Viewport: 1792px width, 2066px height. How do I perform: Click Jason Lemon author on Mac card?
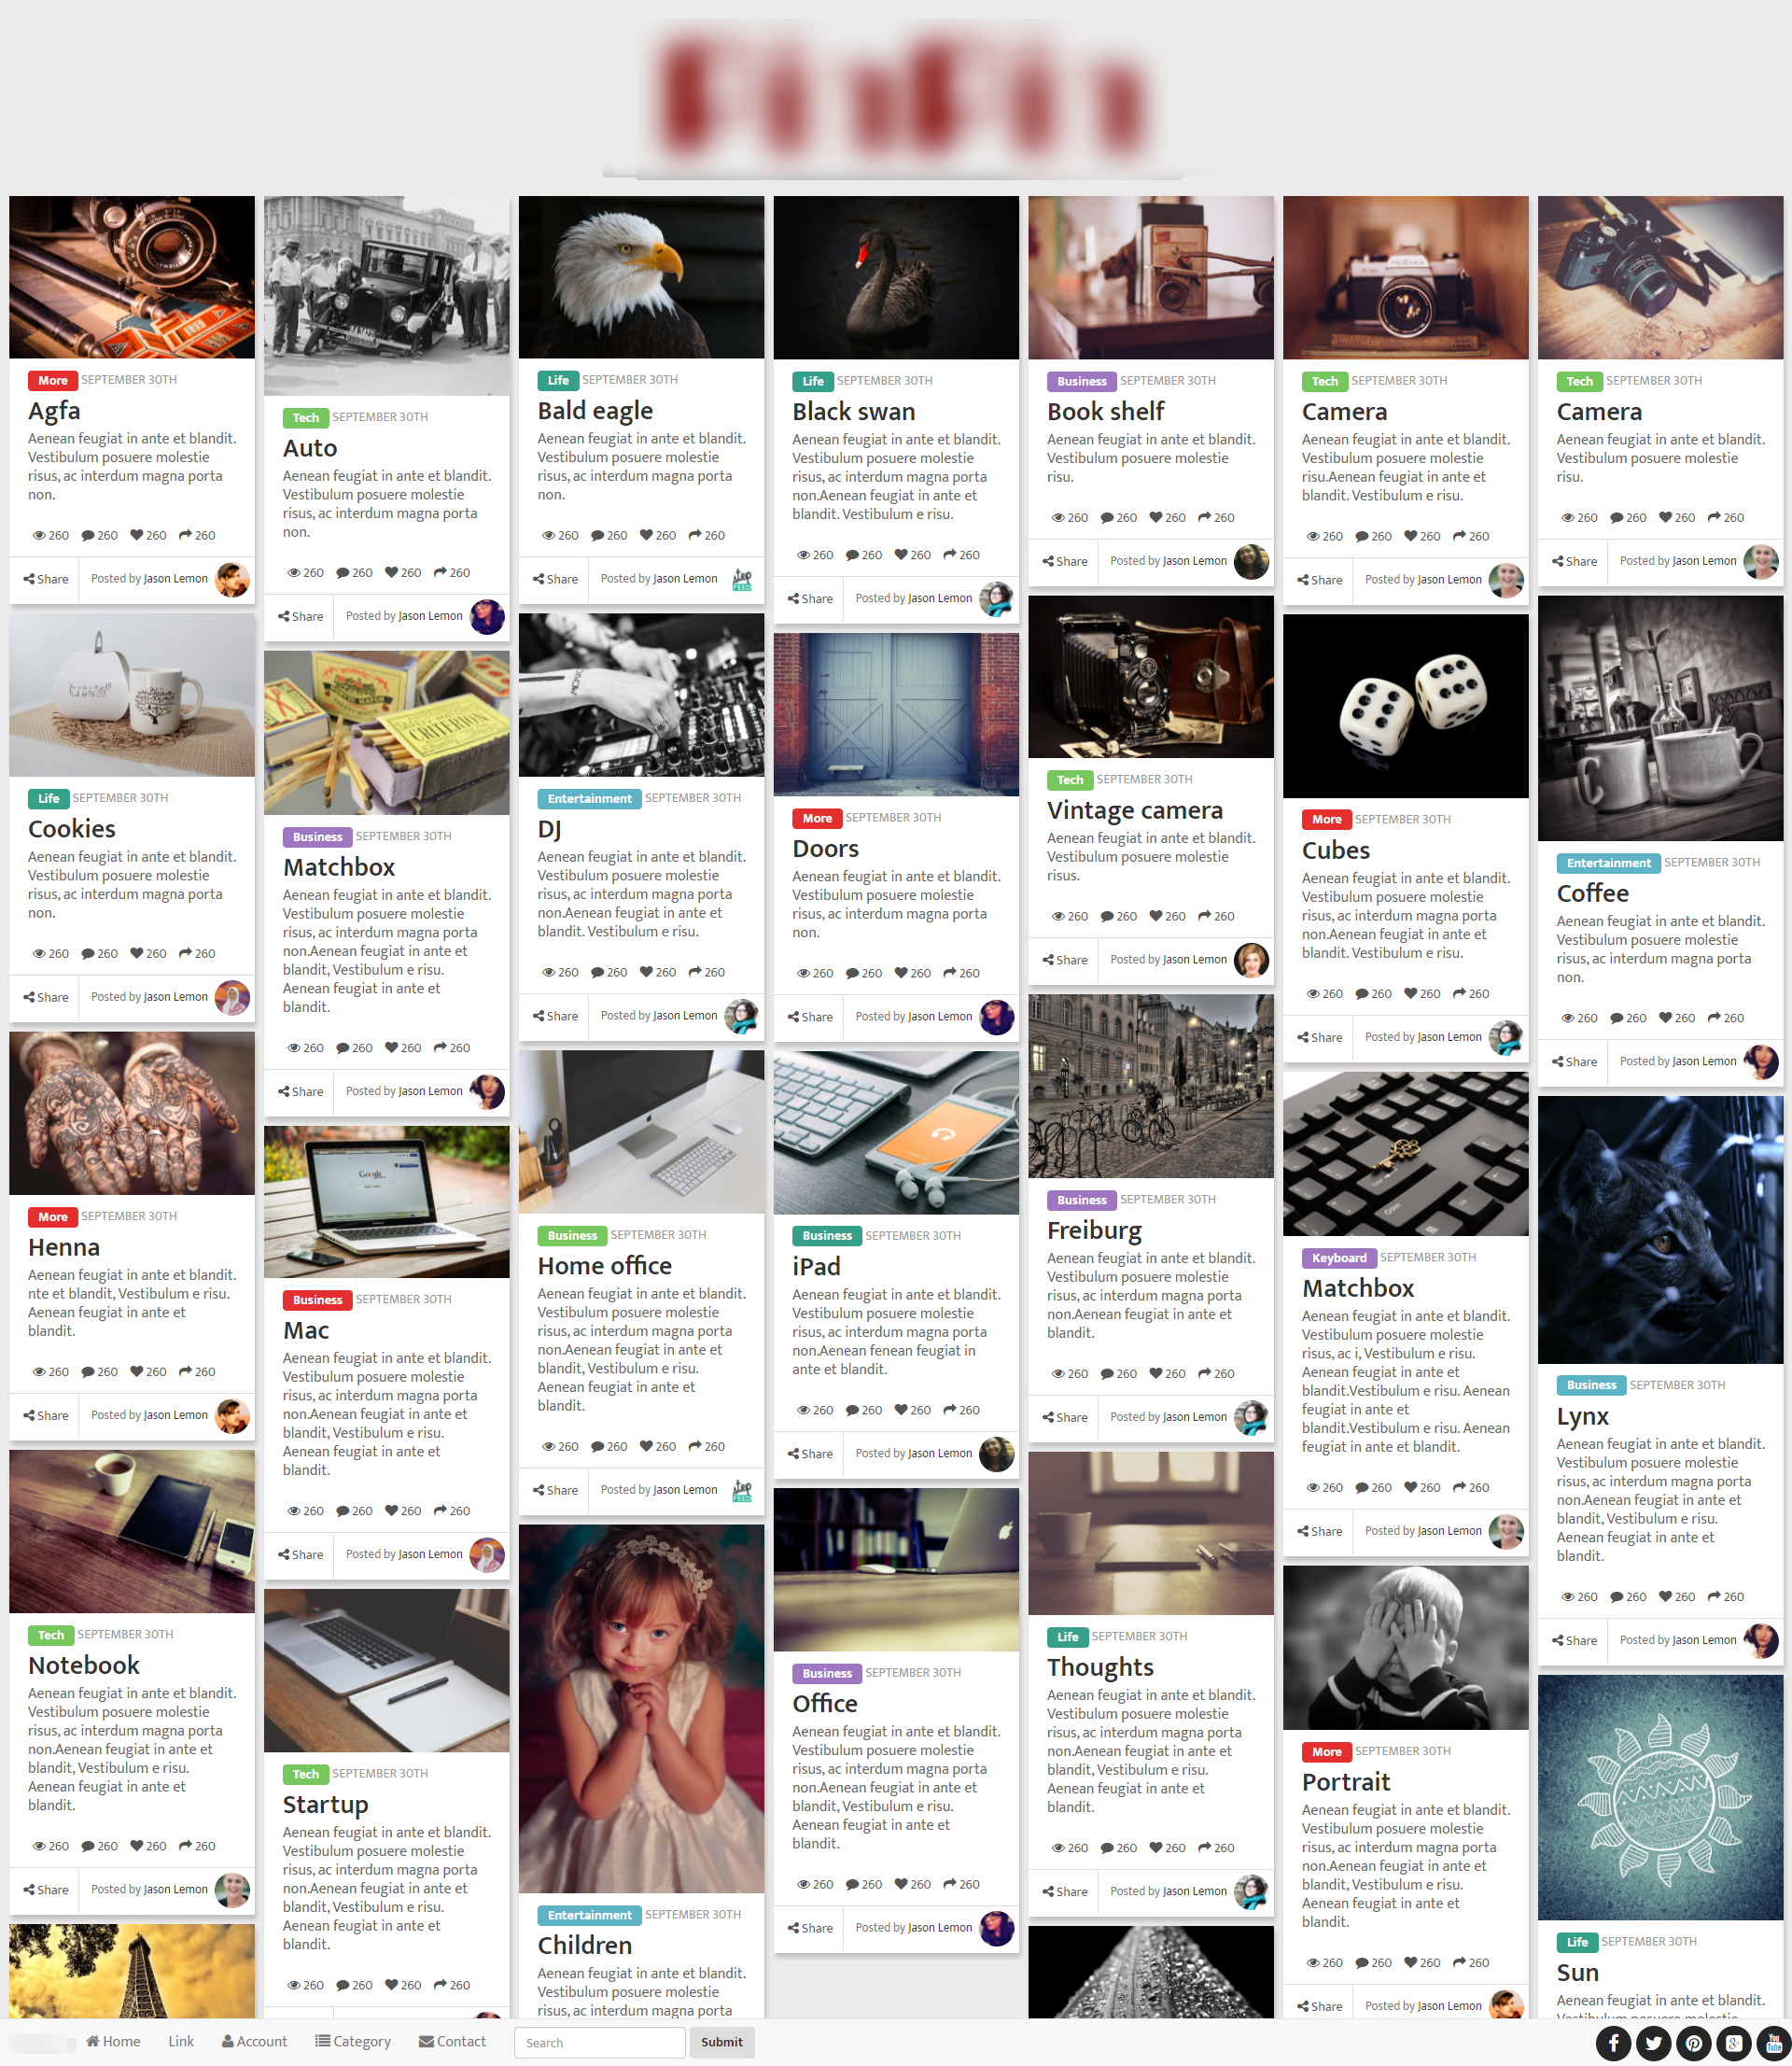click(430, 1554)
